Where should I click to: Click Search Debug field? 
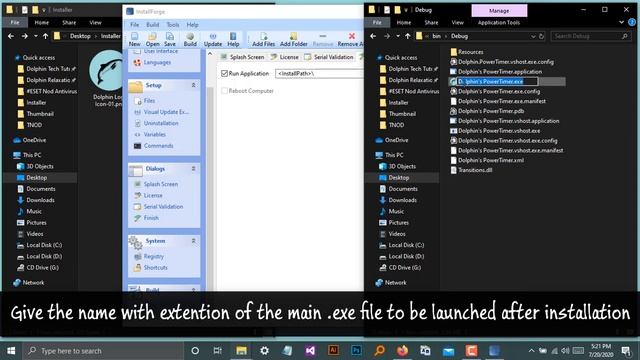[590, 36]
